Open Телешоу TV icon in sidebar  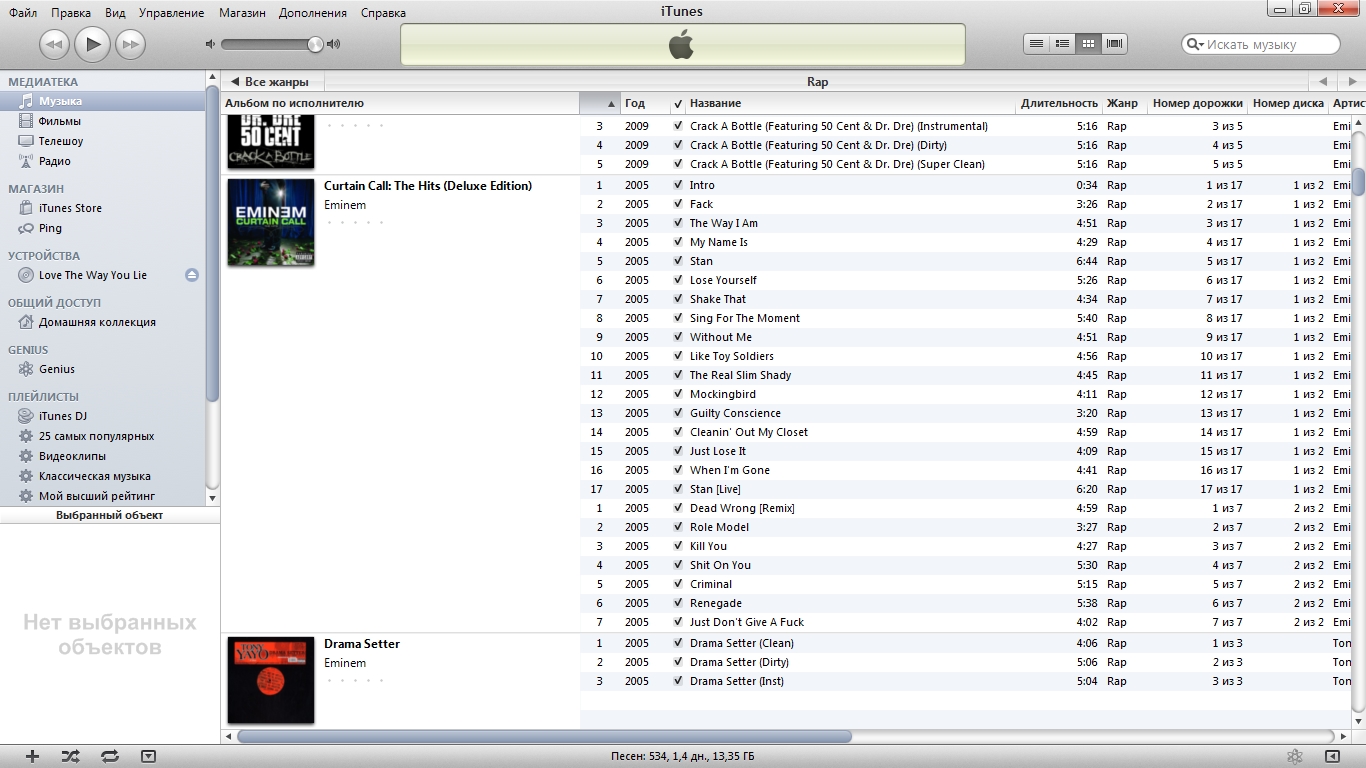pos(26,141)
